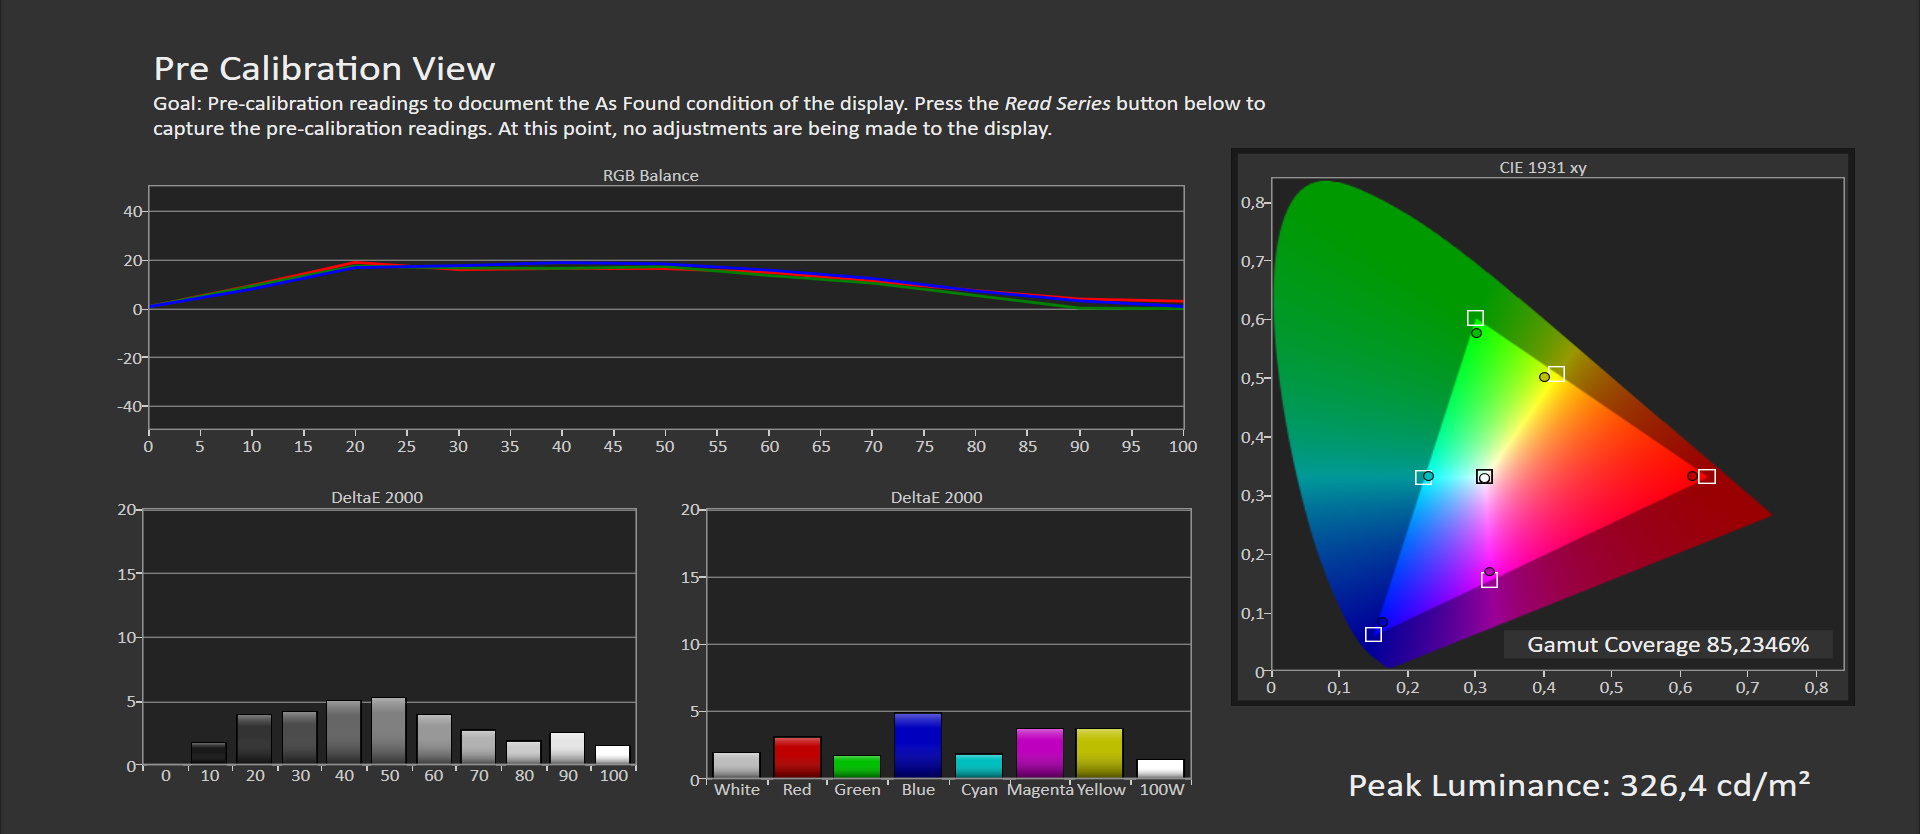Image resolution: width=1920 pixels, height=834 pixels.
Task: Select the white point target on CIE chart
Action: pos(1484,477)
